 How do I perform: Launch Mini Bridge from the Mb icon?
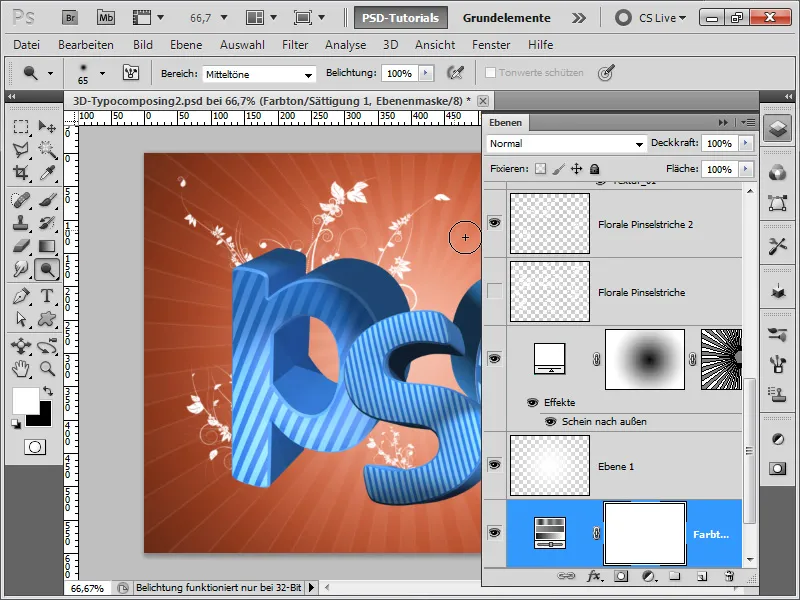coord(106,18)
